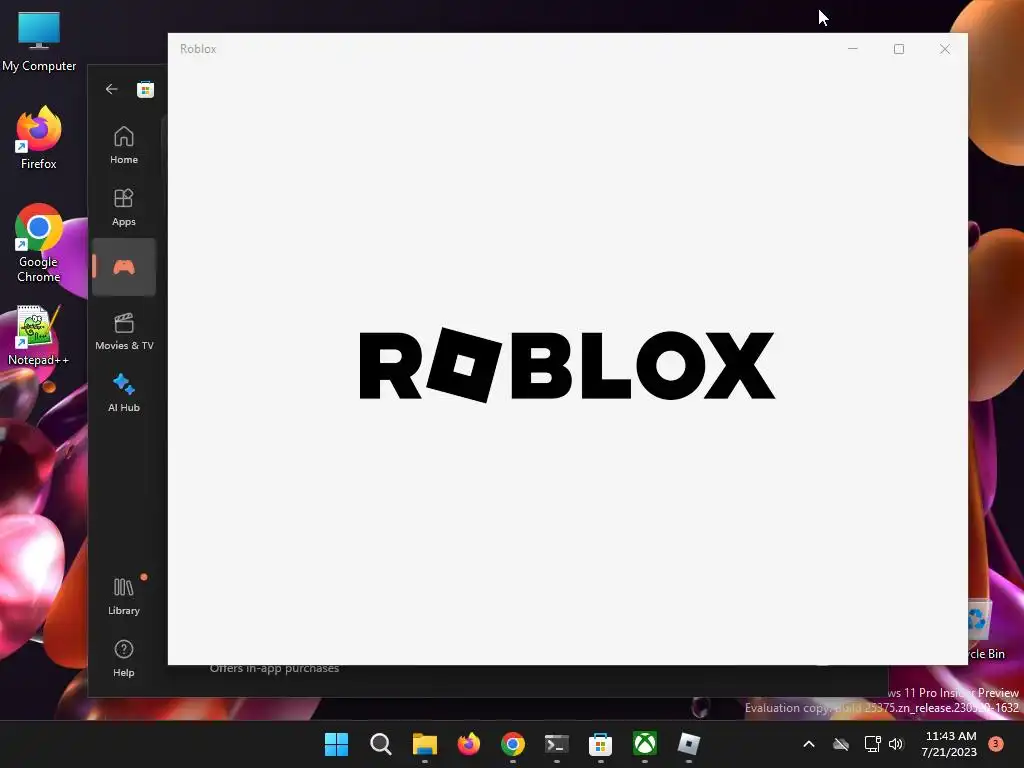Open clock and calendar flyout

pos(950,744)
